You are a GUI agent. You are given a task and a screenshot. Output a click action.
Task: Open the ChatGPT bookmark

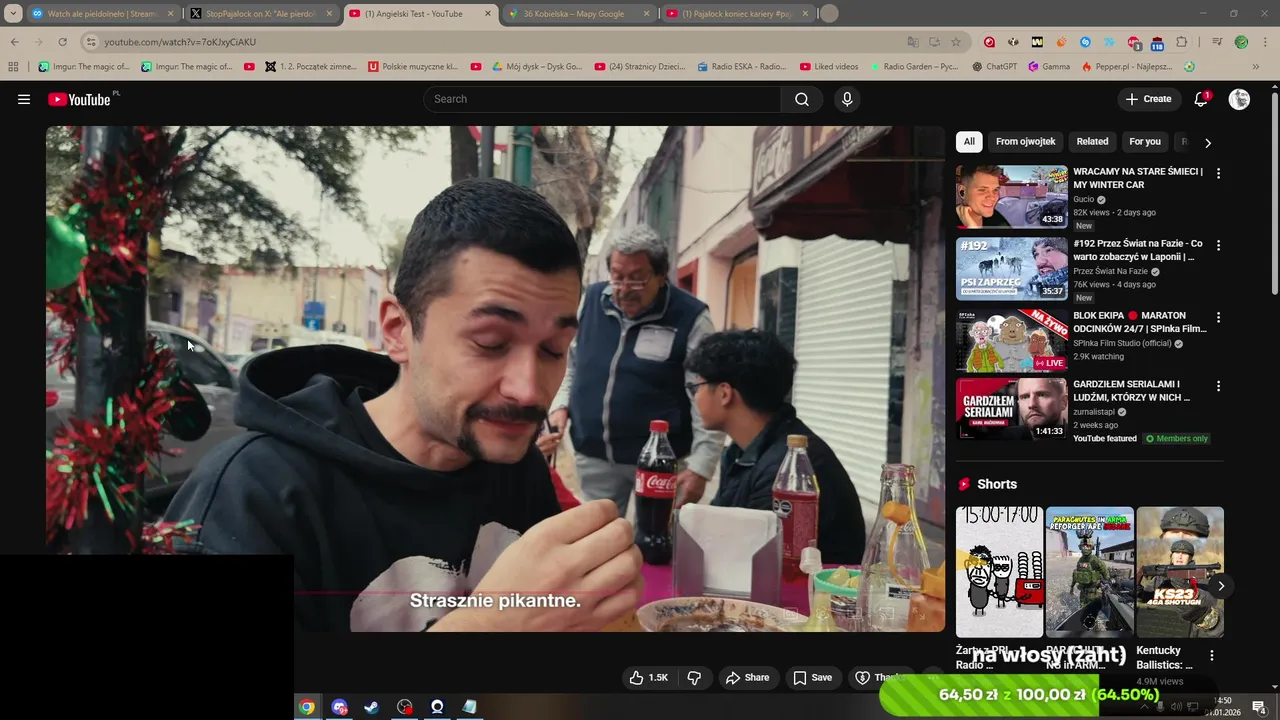click(x=994, y=67)
